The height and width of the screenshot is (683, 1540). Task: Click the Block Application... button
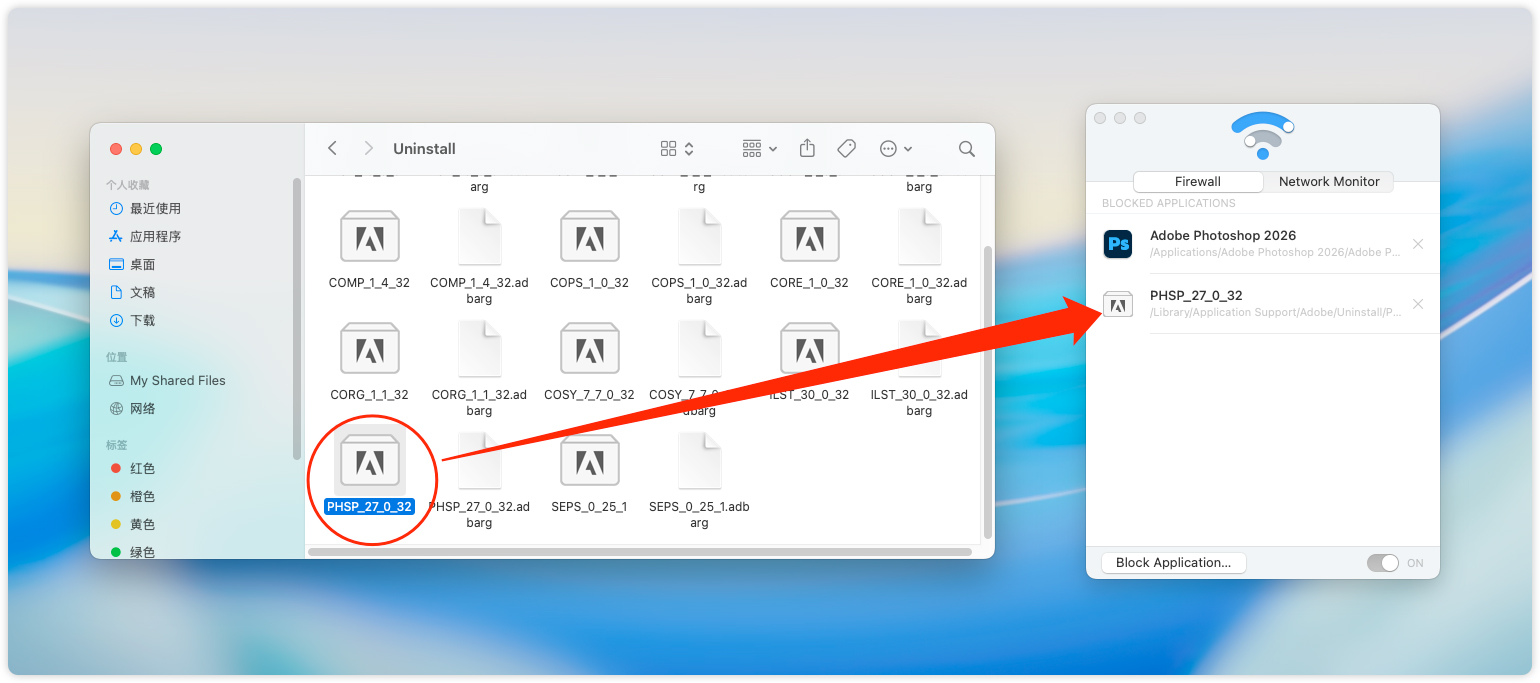pos(1173,562)
